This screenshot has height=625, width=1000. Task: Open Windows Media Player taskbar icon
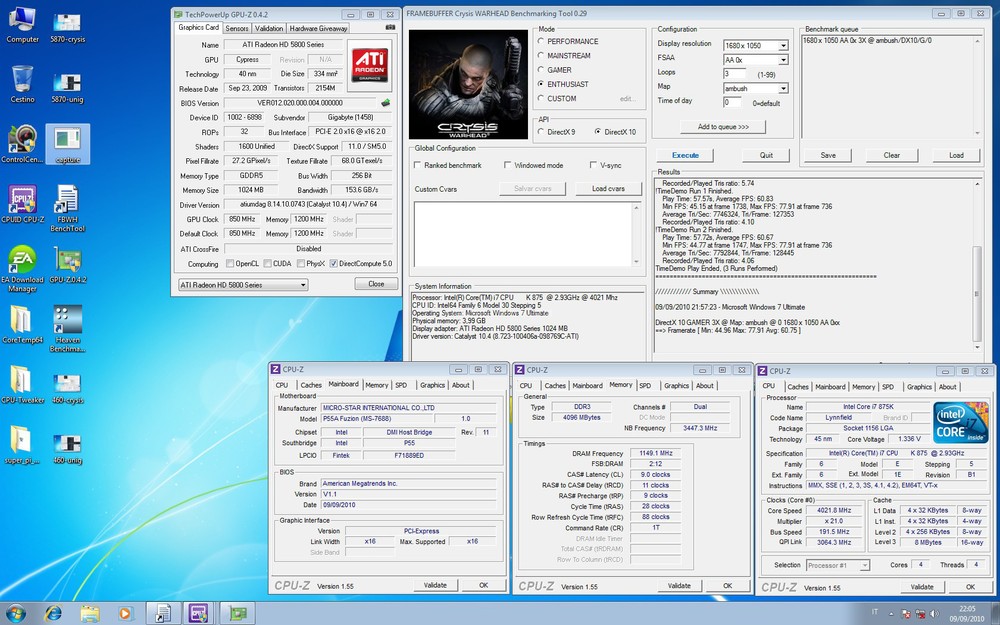coord(125,614)
